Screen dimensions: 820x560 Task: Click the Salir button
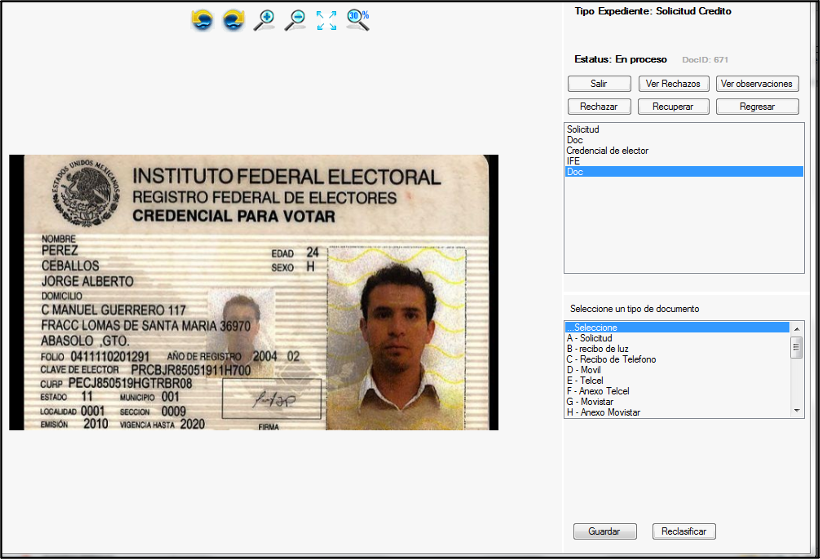(x=599, y=84)
